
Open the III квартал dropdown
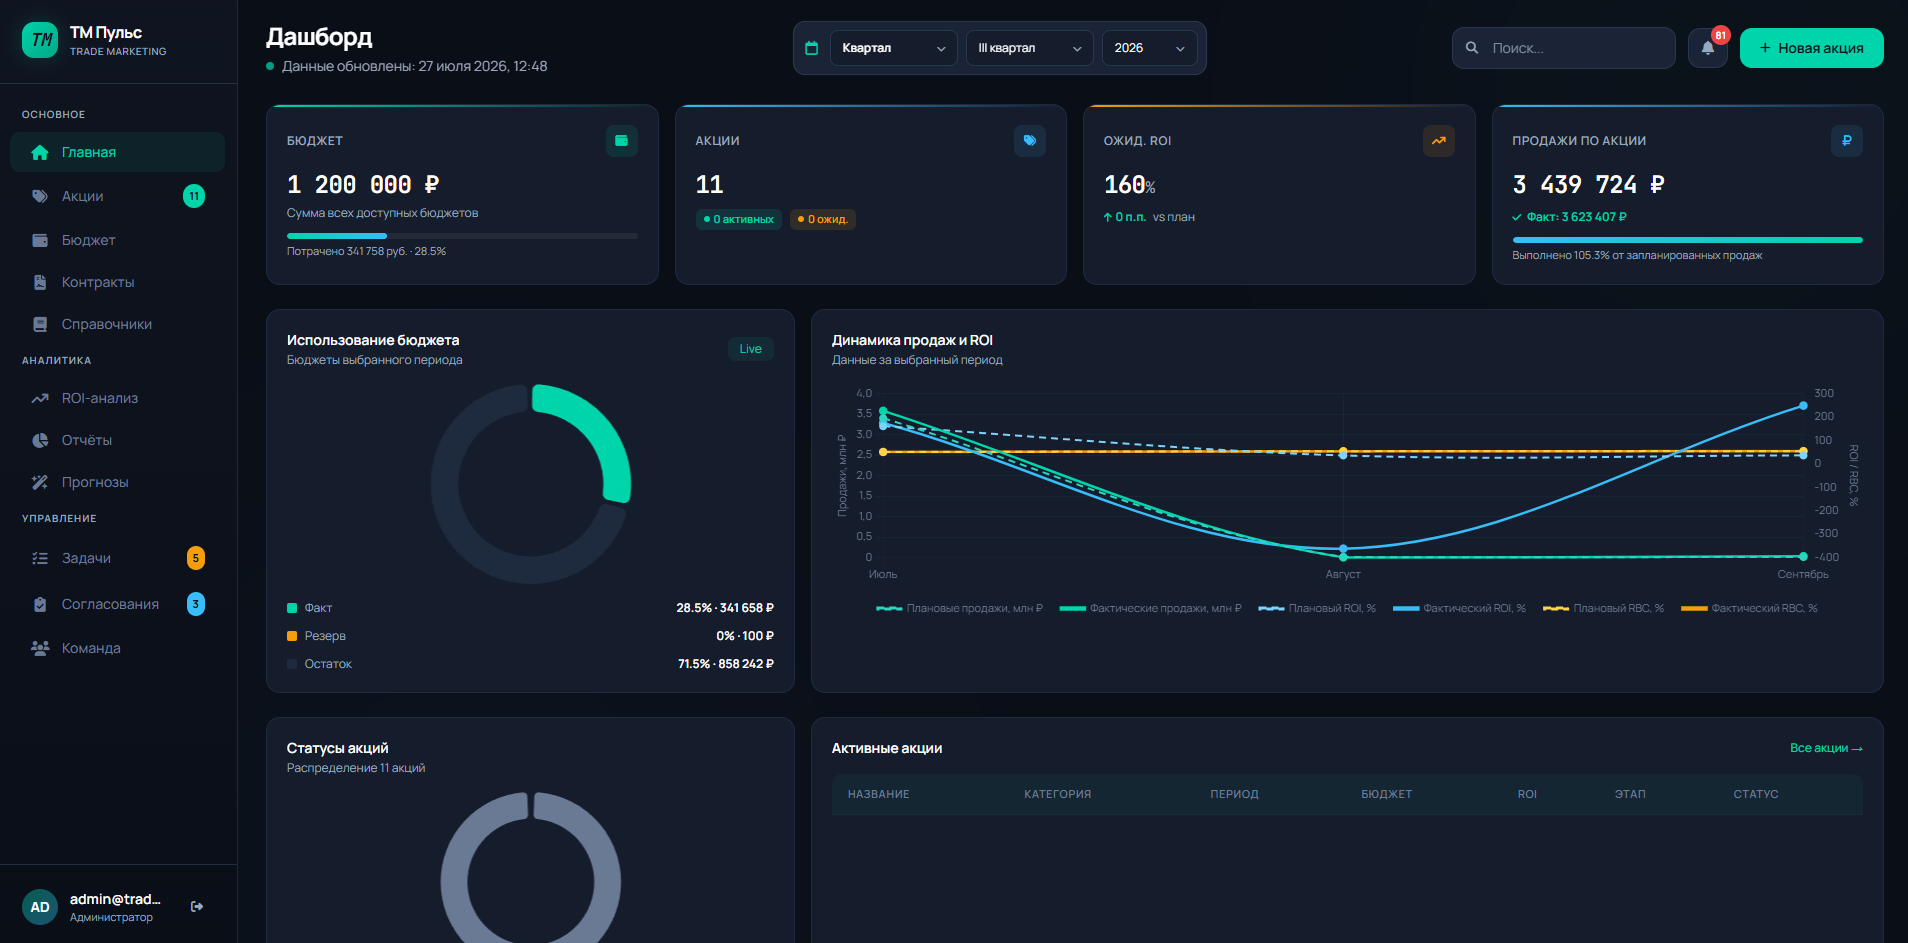click(x=1029, y=48)
